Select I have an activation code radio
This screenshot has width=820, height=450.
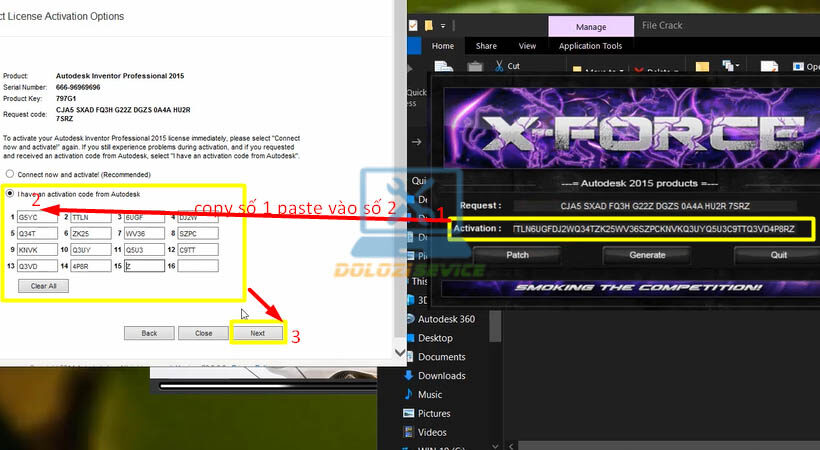pos(10,194)
